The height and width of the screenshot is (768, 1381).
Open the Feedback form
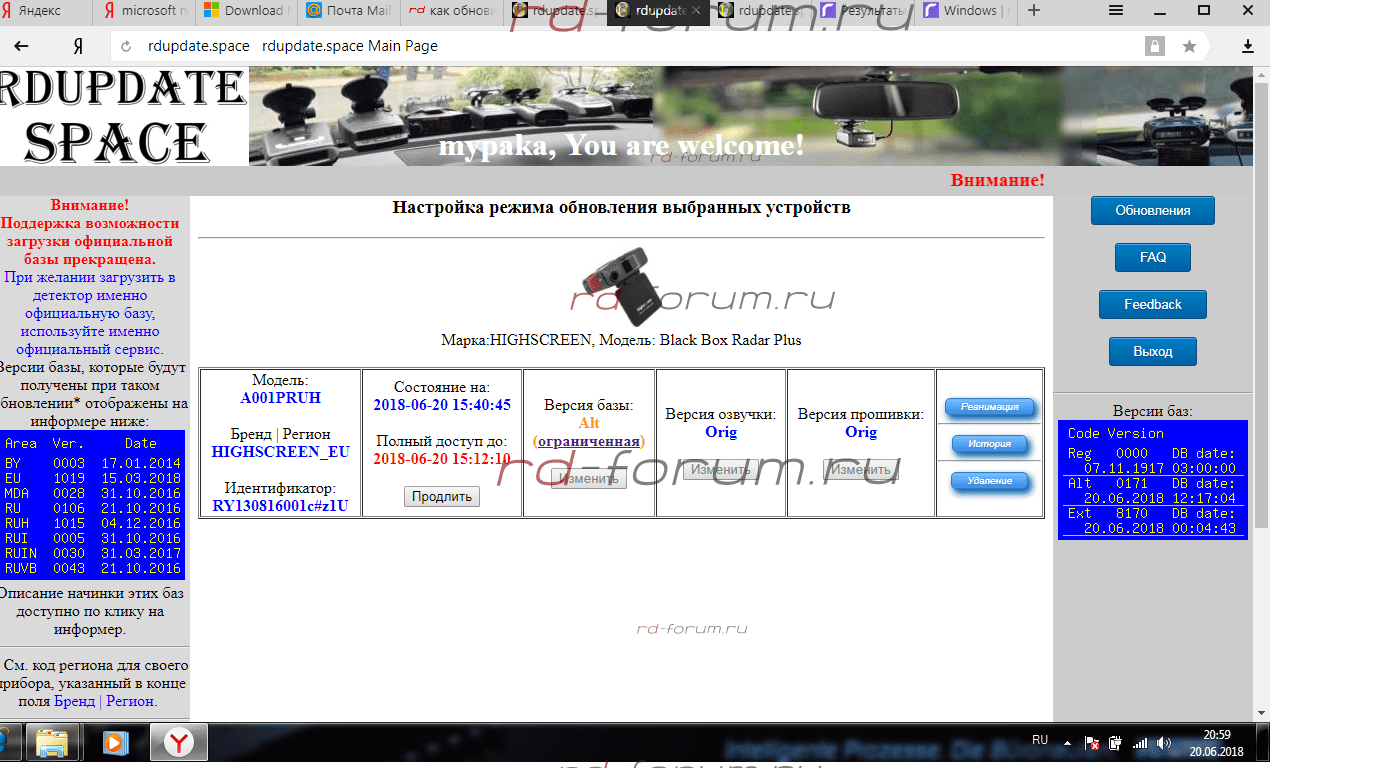[x=1152, y=304]
